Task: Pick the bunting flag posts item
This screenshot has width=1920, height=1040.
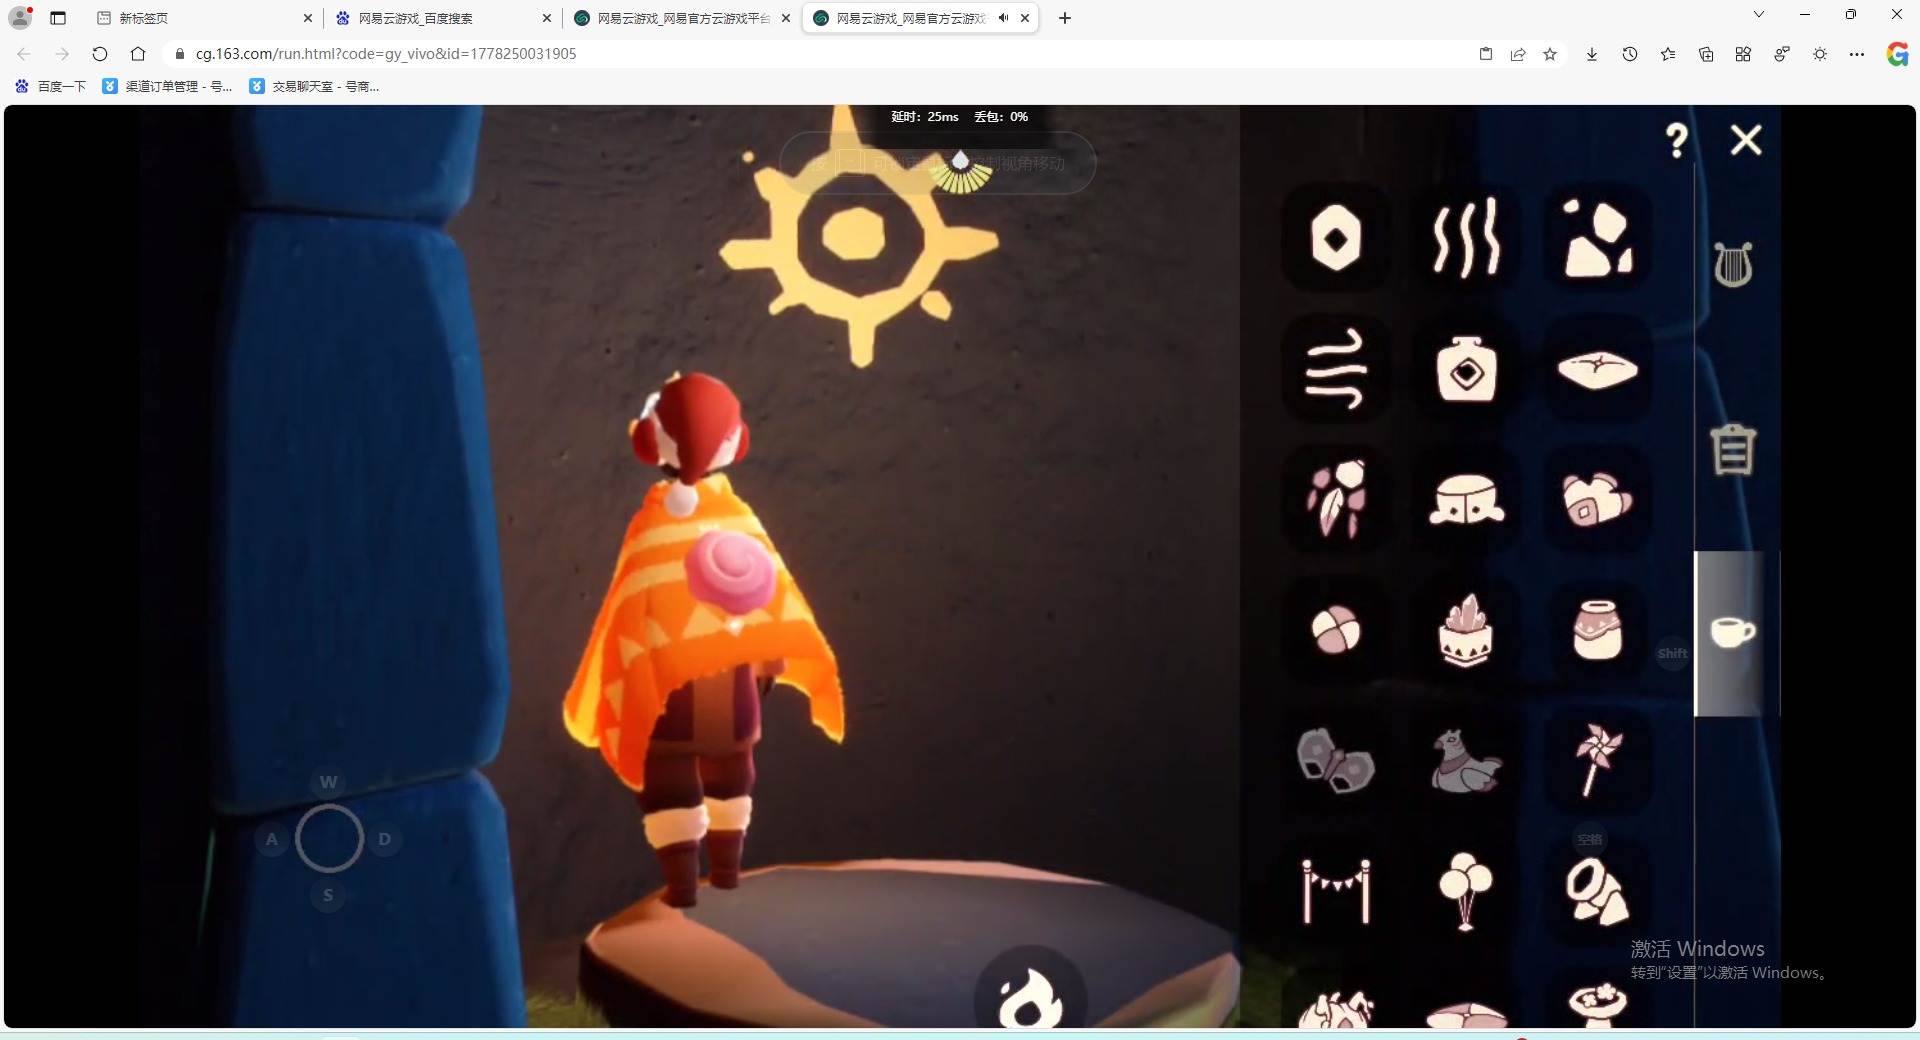Action: pos(1336,891)
